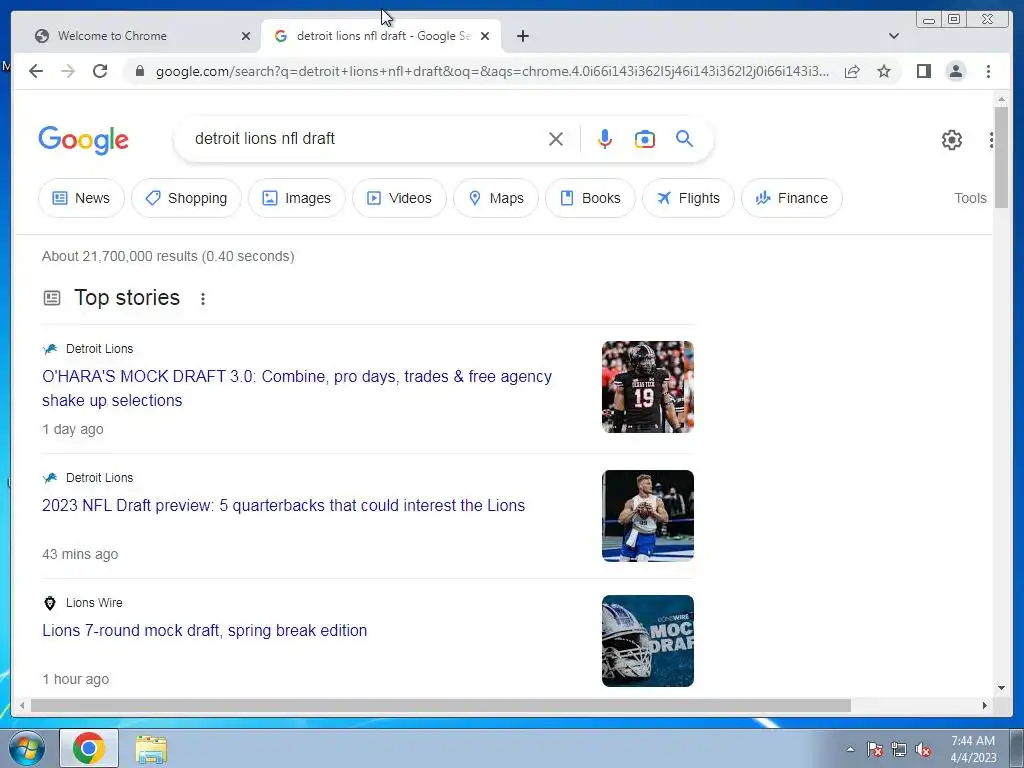Click the horizontal scrollbar left arrow
The image size is (1024, 768).
click(x=22, y=705)
